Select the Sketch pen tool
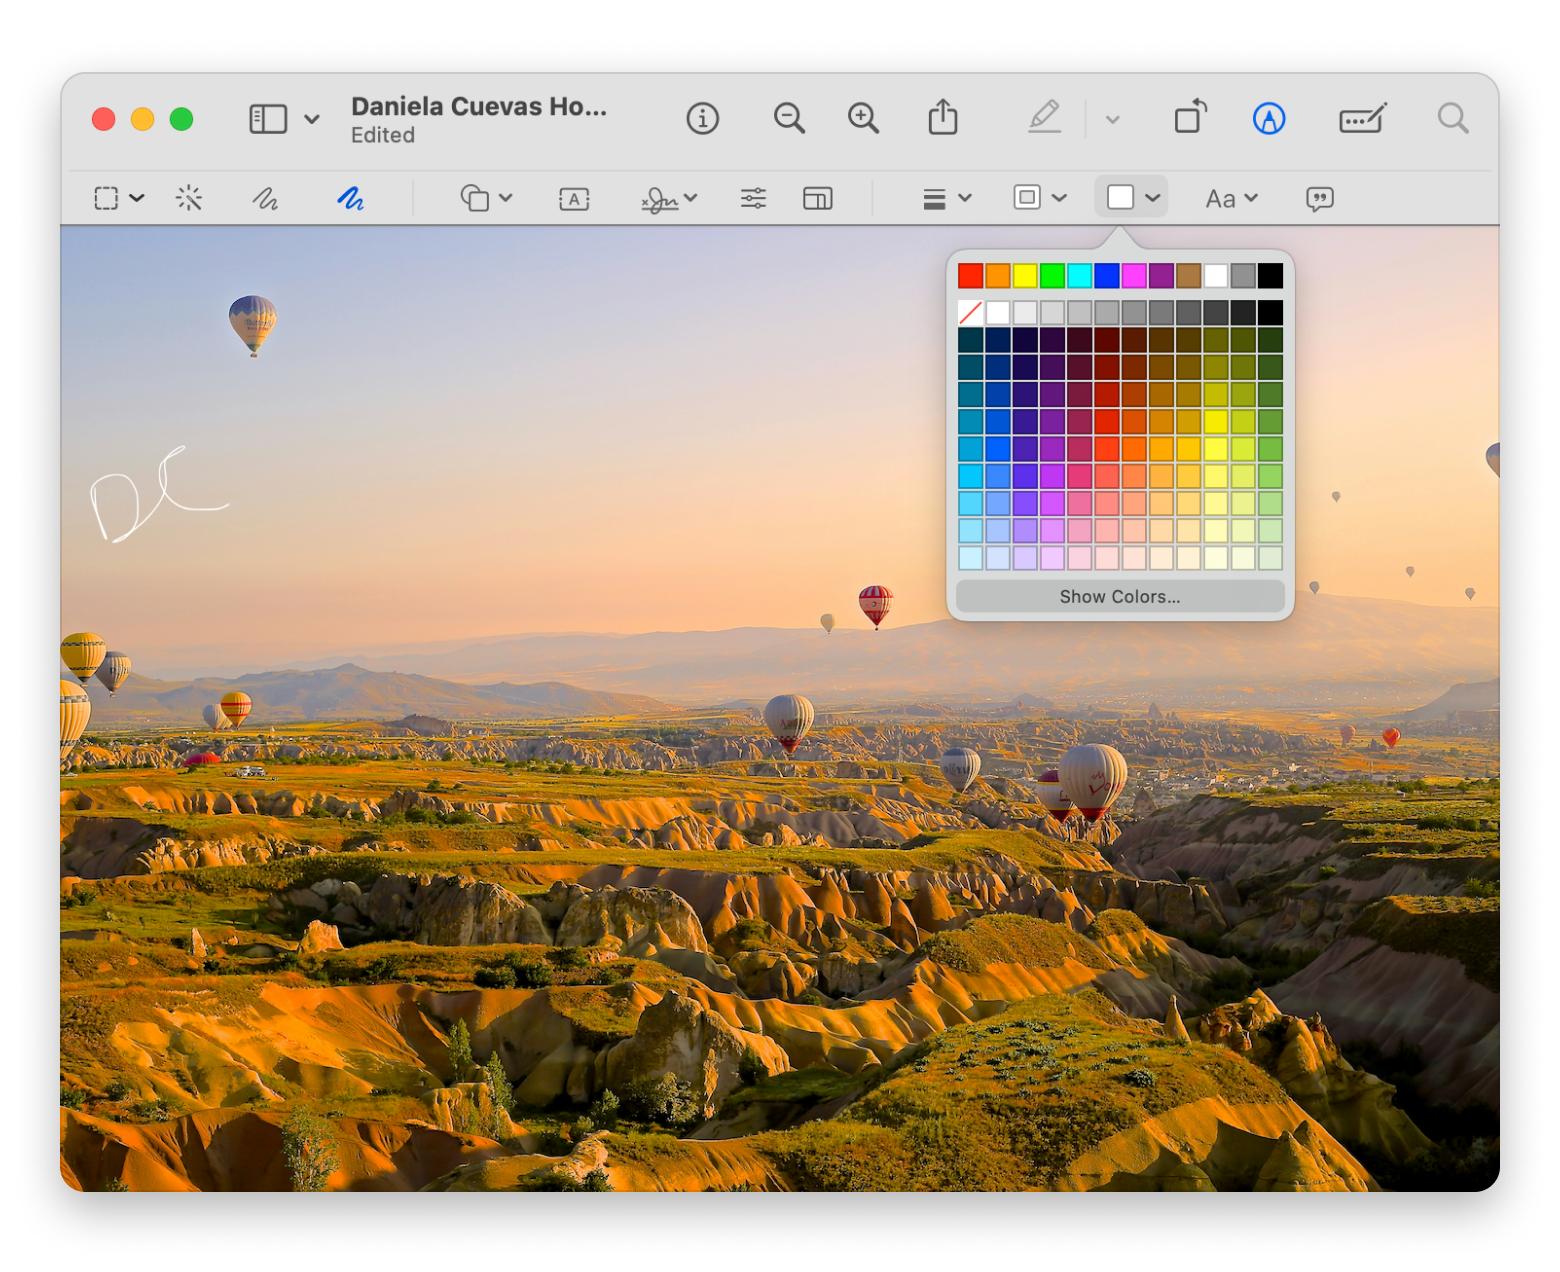1560x1272 pixels. (x=265, y=198)
